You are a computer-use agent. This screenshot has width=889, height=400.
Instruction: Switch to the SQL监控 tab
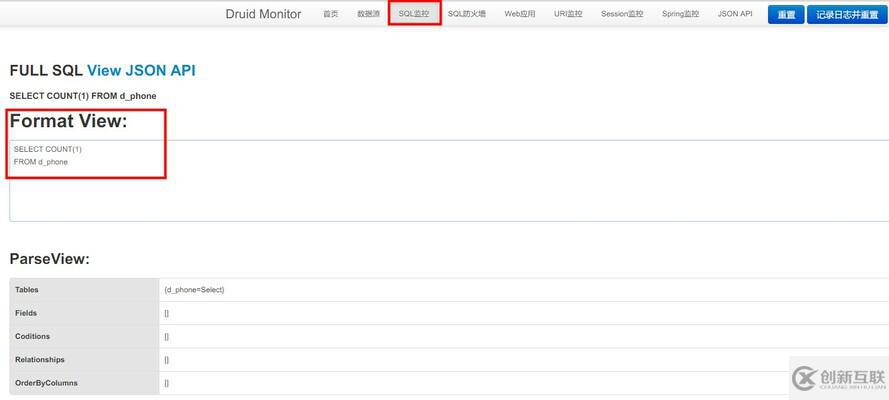tap(414, 14)
